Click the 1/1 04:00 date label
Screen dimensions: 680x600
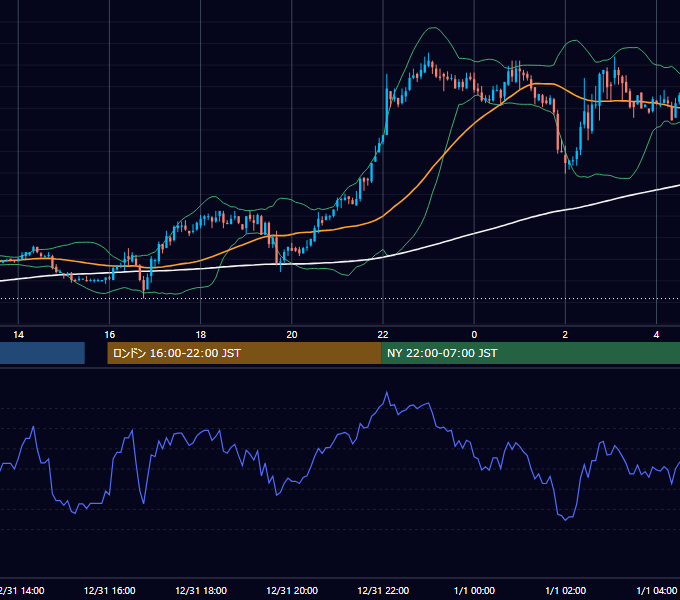(x=656, y=590)
